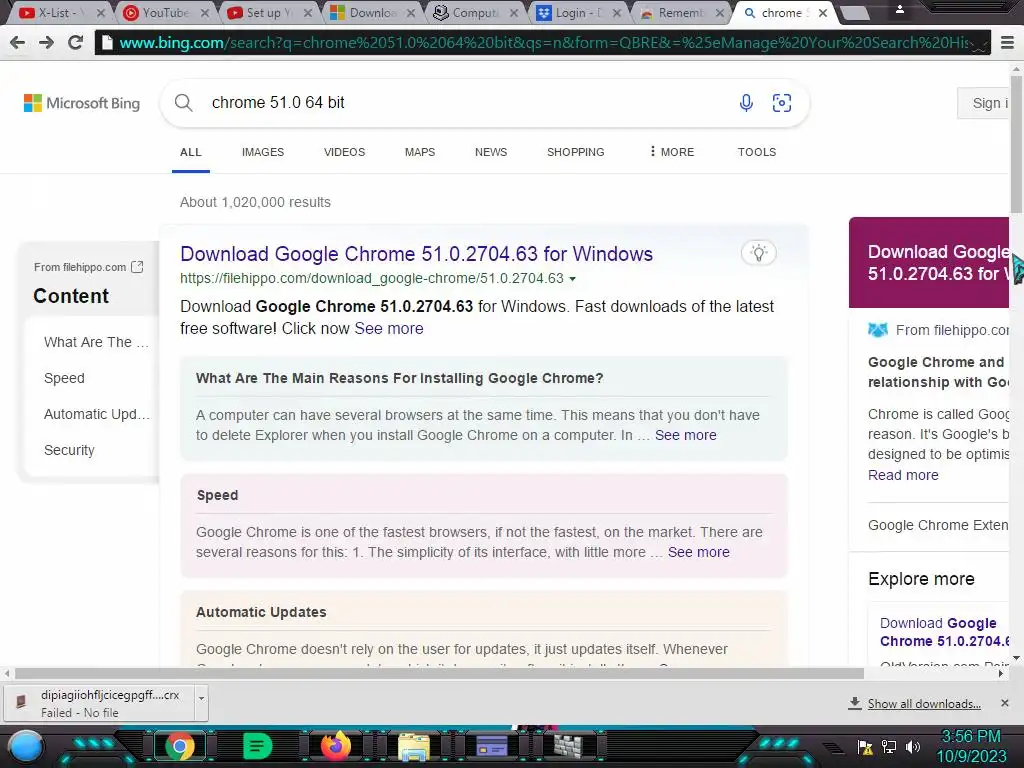Click the volume speaker tray icon
Viewport: 1024px width, 768px height.
912,746
